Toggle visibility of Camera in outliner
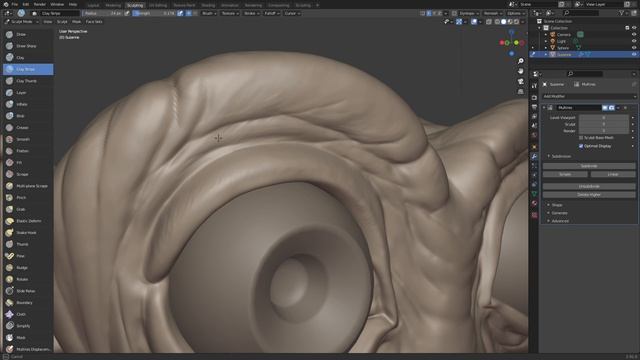Screen dimensions: 640x360 pos(634,35)
